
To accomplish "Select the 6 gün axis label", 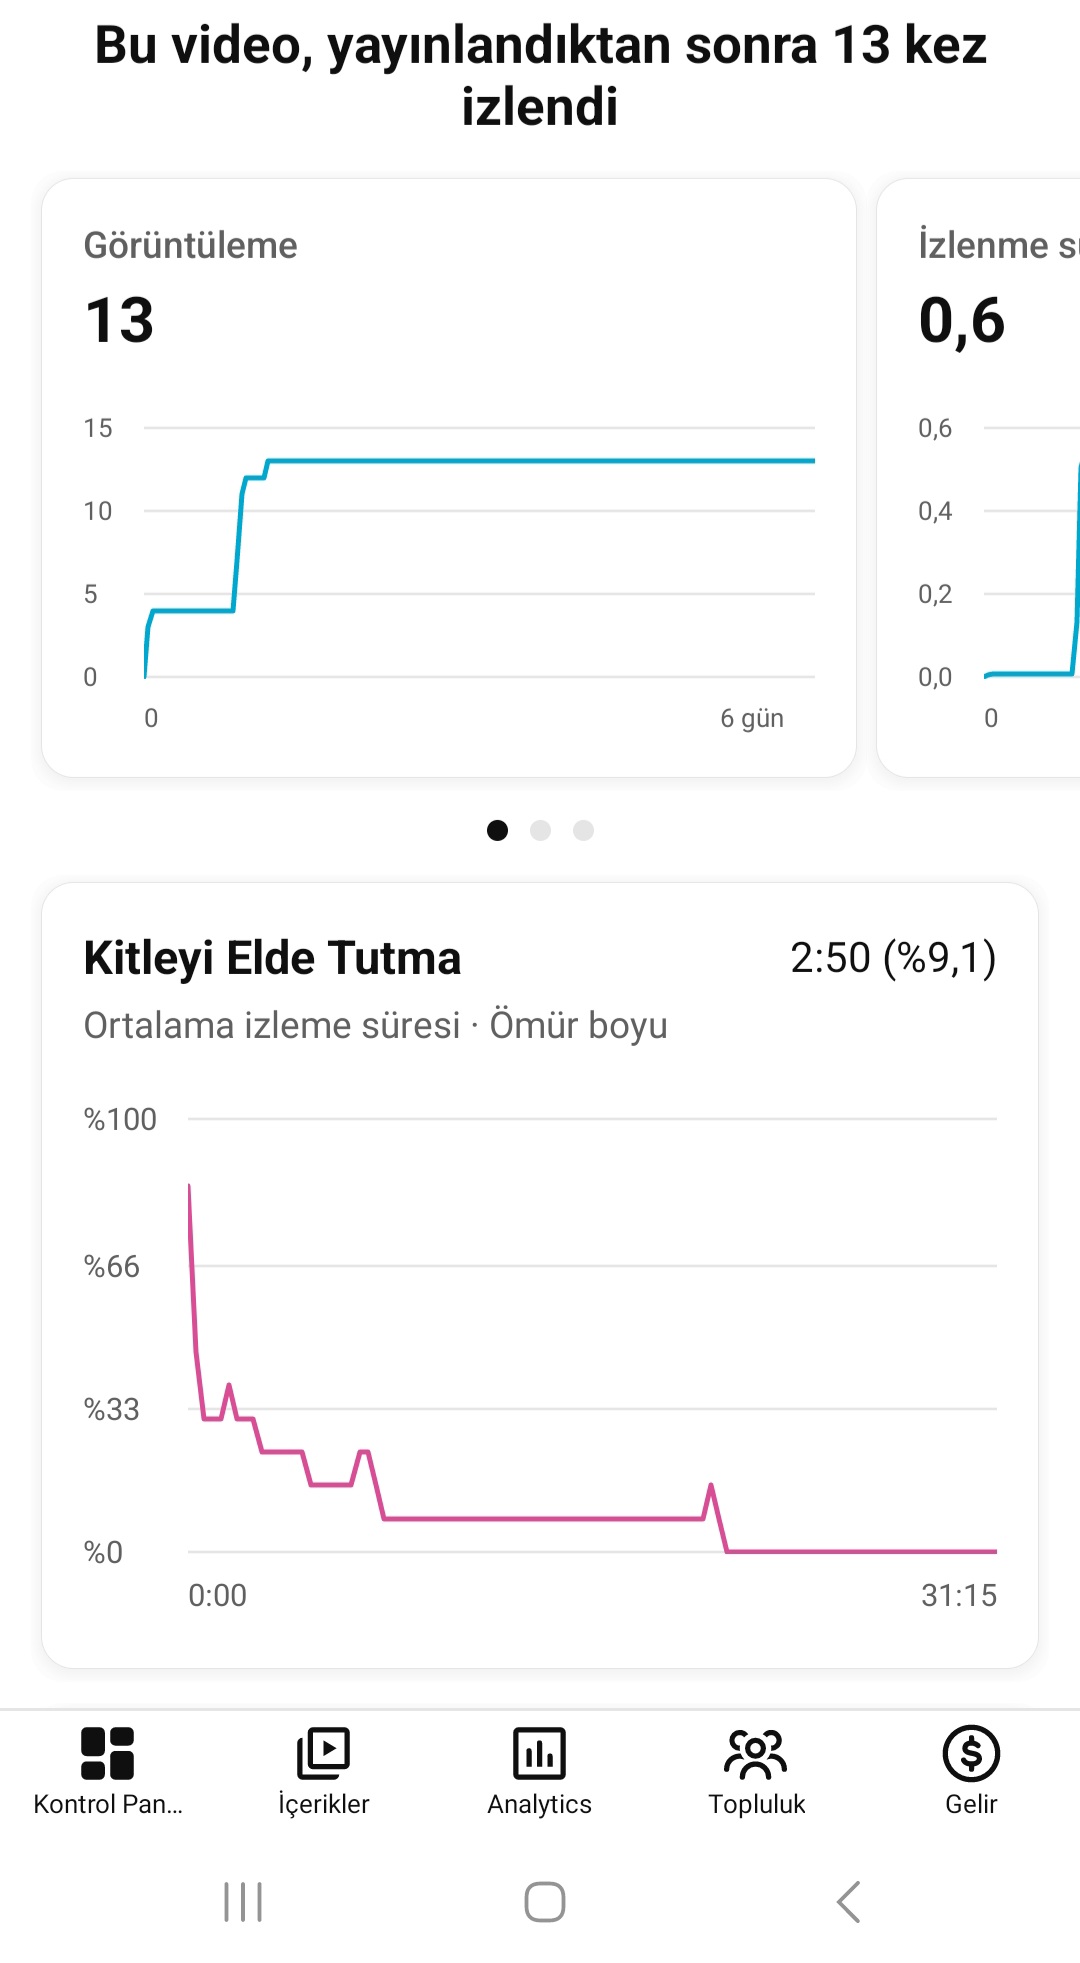I will 752,718.
